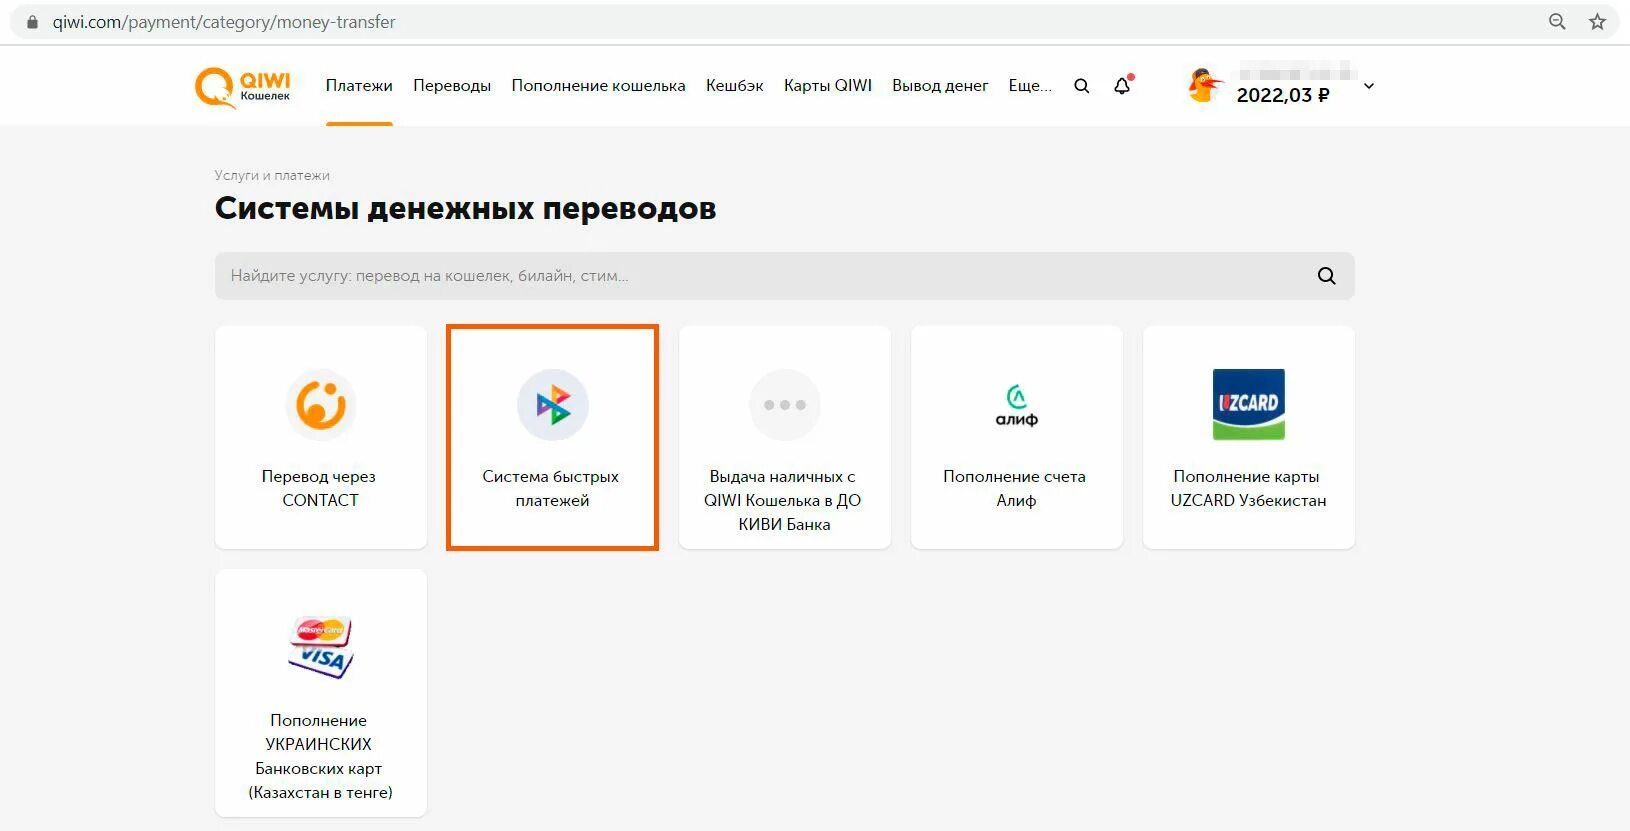Expand the Еще... menu
The width and height of the screenshot is (1630, 831).
1029,86
